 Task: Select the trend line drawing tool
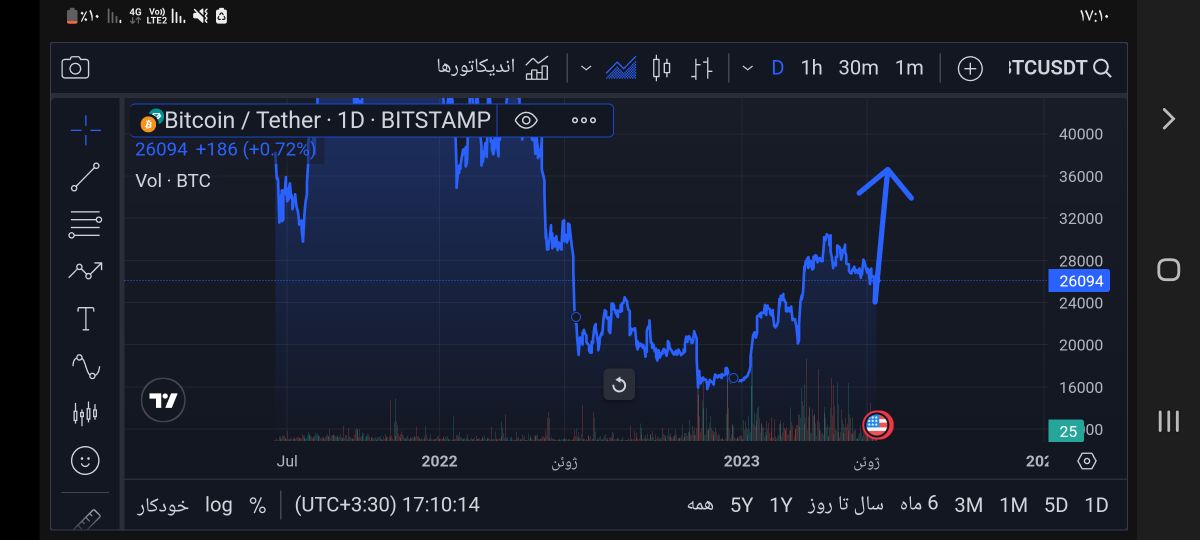[x=85, y=177]
